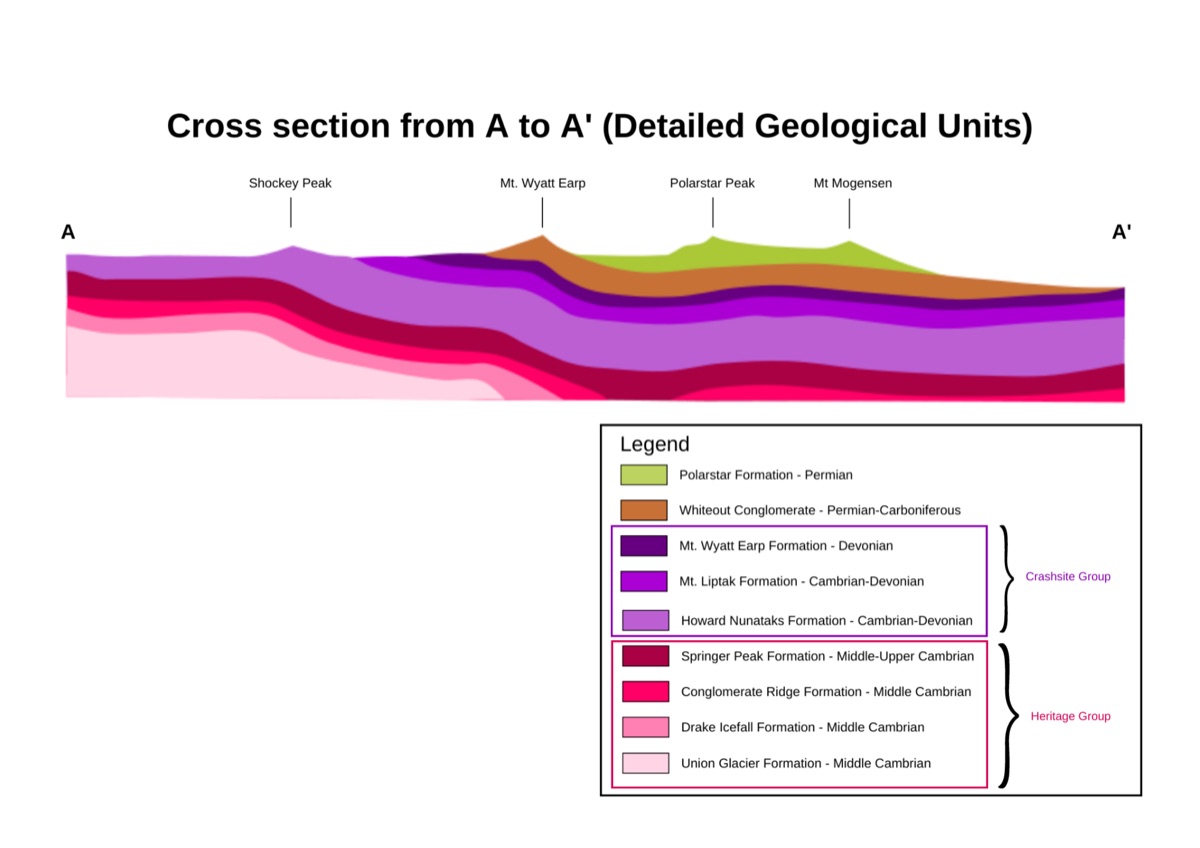Click the Springer Peak Formation swatch
1200x848 pixels.
pyautogui.click(x=646, y=656)
